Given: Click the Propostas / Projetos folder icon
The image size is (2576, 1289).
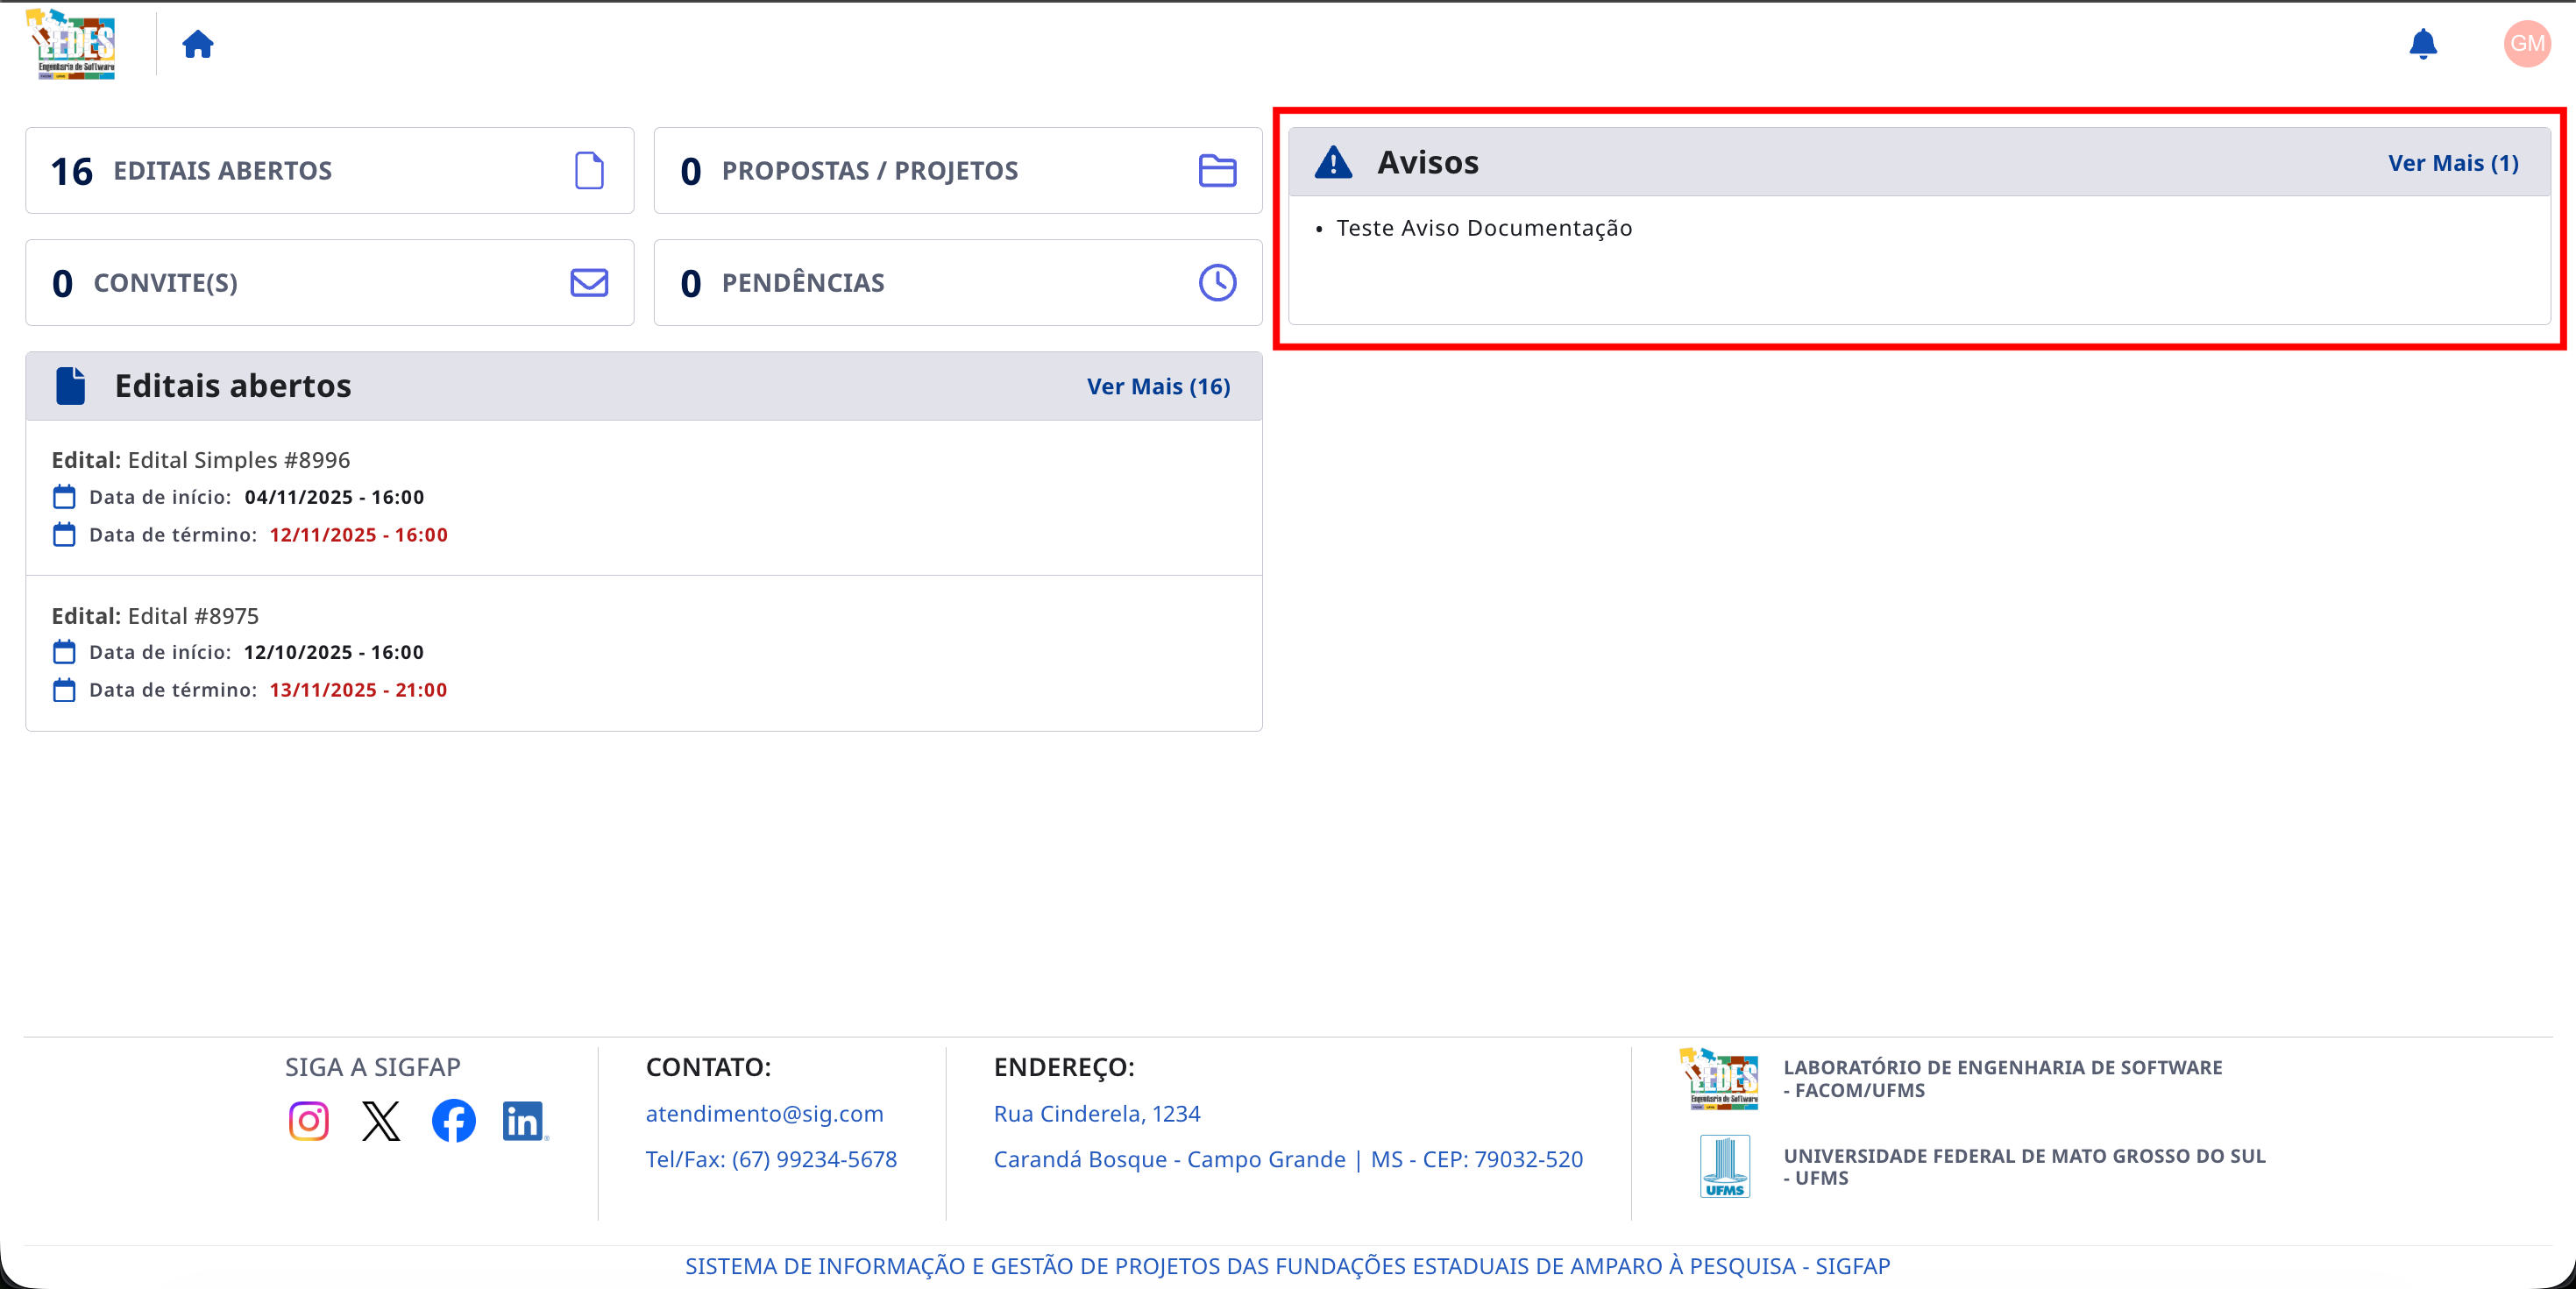Looking at the screenshot, I should click(x=1217, y=170).
